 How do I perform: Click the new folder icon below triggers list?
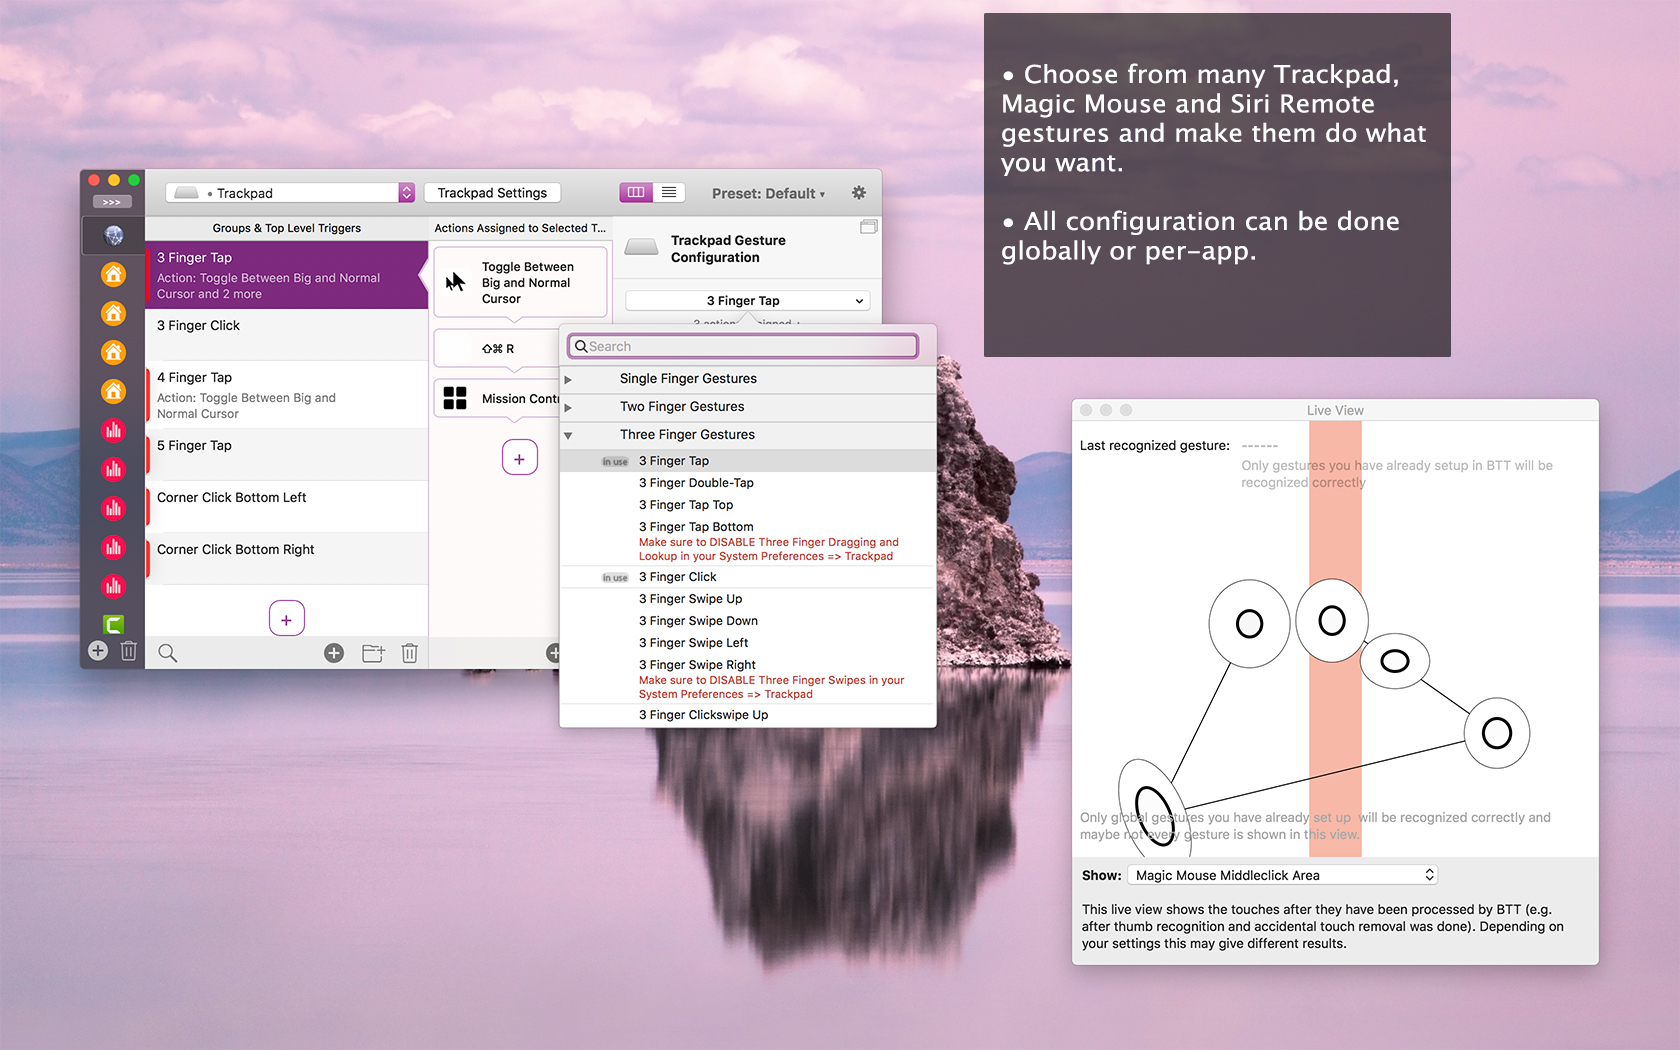coord(373,653)
